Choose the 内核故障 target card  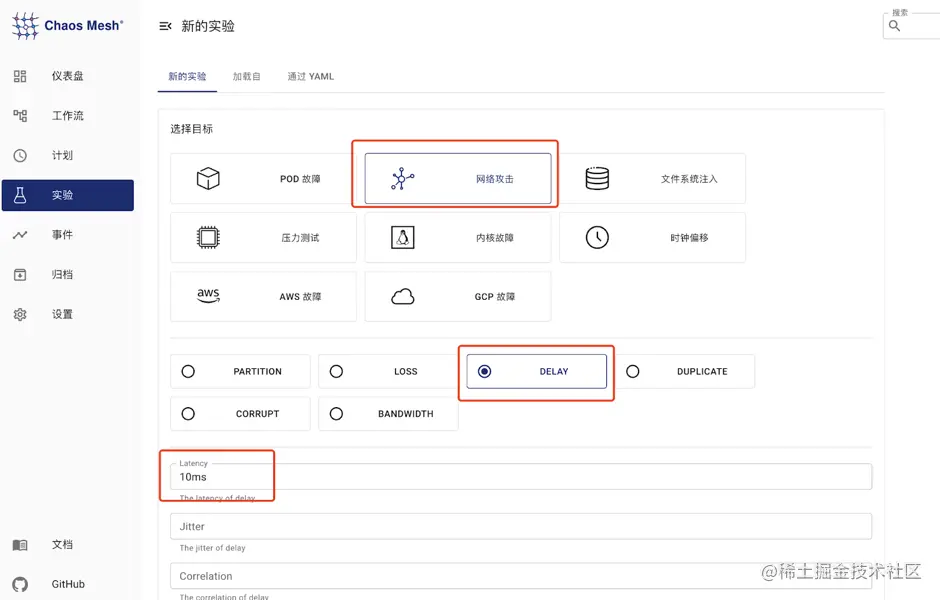tap(458, 237)
